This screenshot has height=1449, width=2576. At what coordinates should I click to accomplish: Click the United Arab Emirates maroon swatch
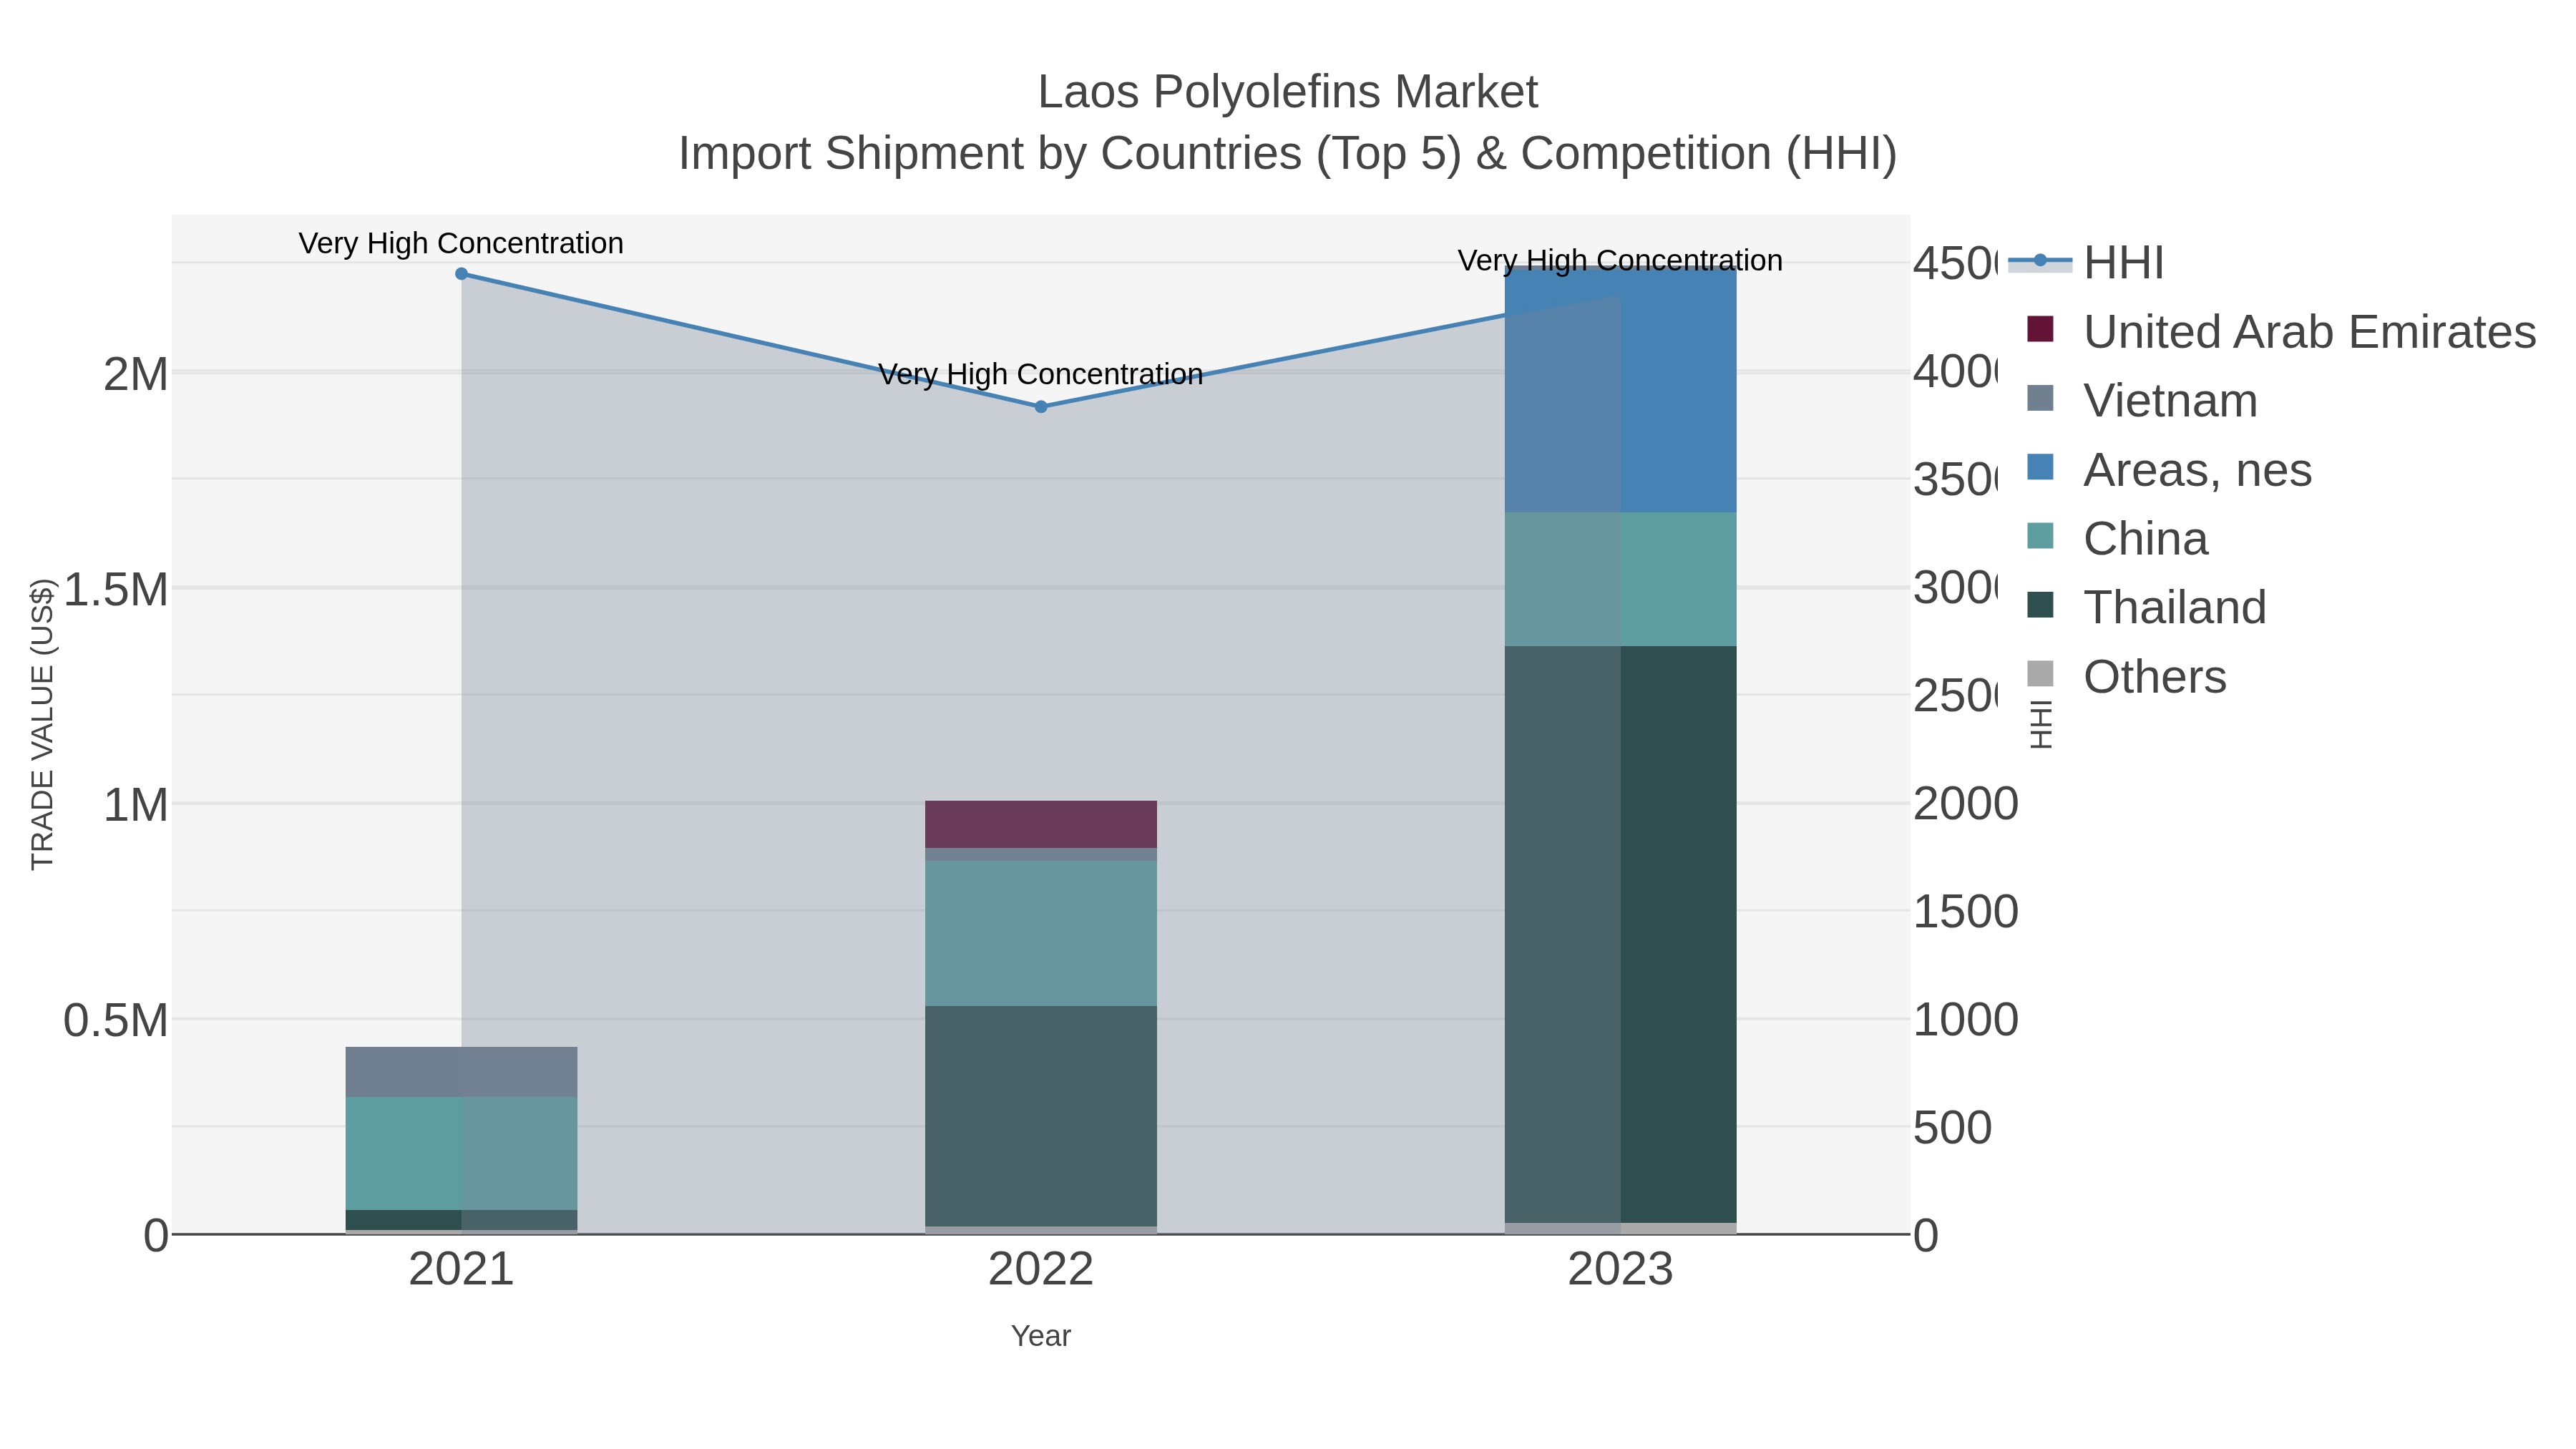click(x=2040, y=329)
